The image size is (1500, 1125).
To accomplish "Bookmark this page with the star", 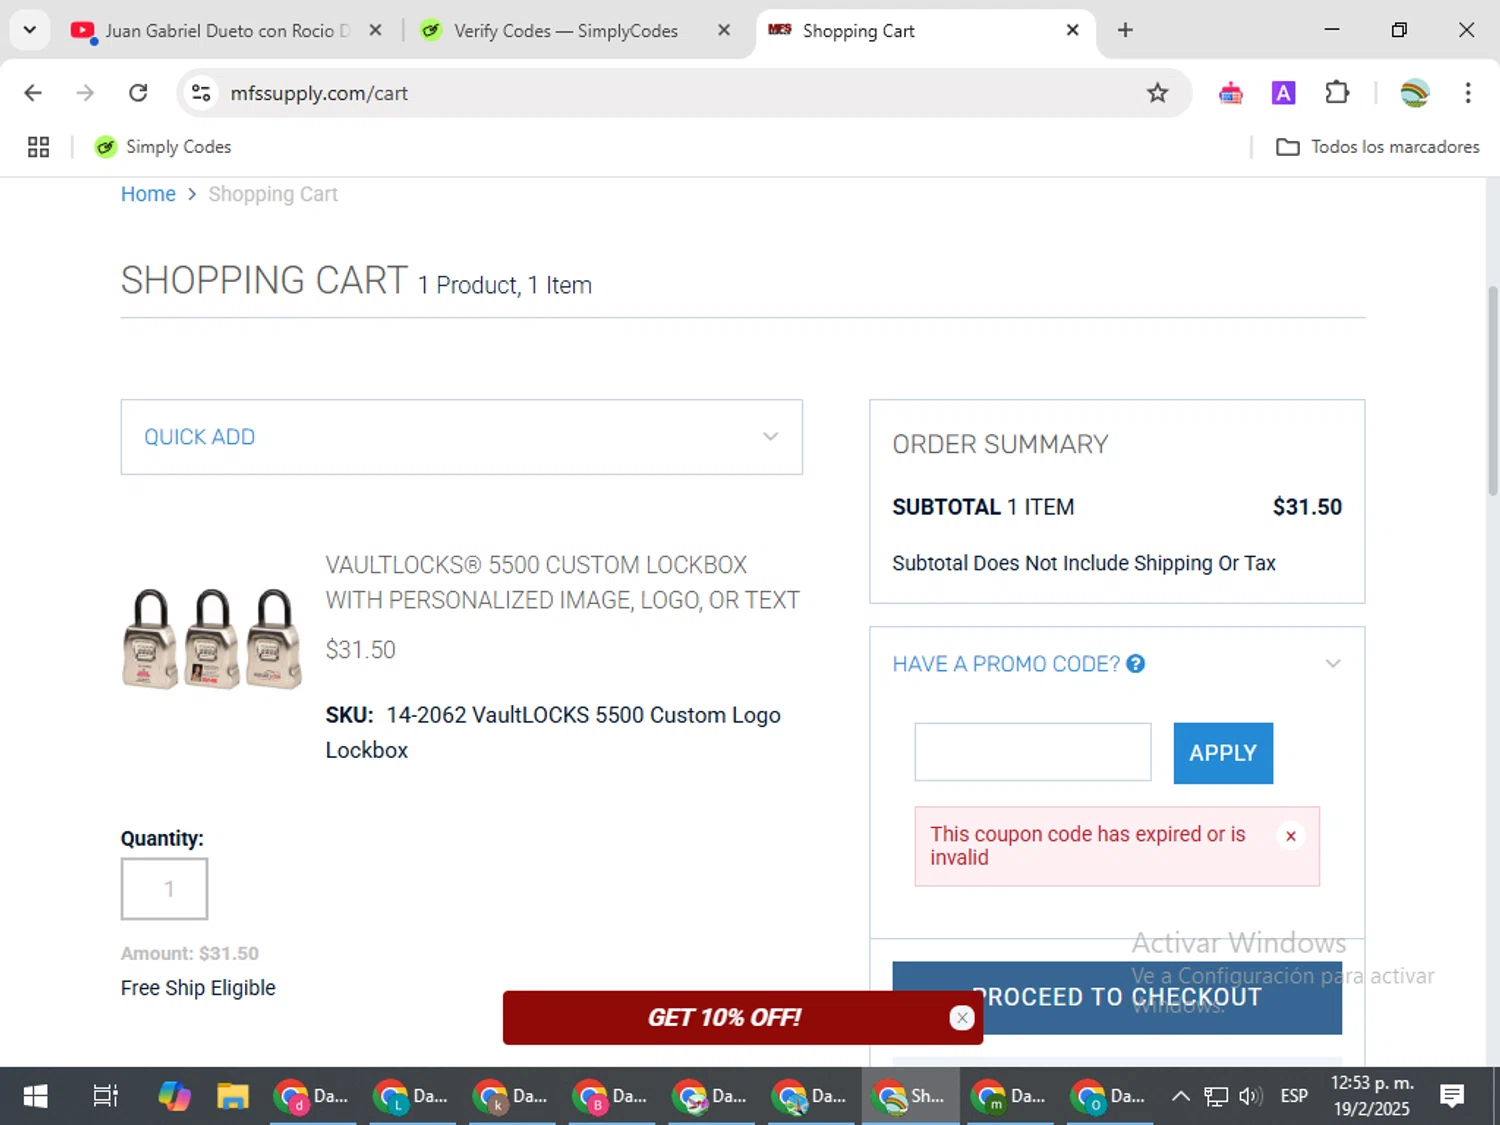I will (1157, 93).
